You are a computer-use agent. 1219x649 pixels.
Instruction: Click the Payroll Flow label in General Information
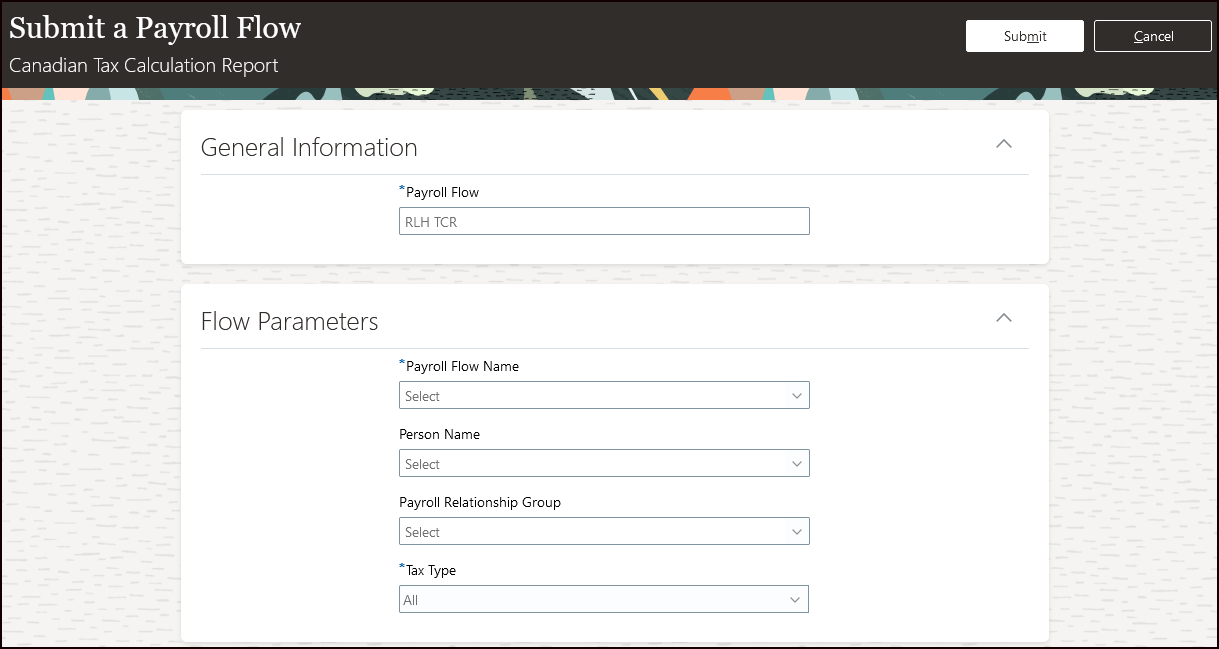click(x=442, y=192)
